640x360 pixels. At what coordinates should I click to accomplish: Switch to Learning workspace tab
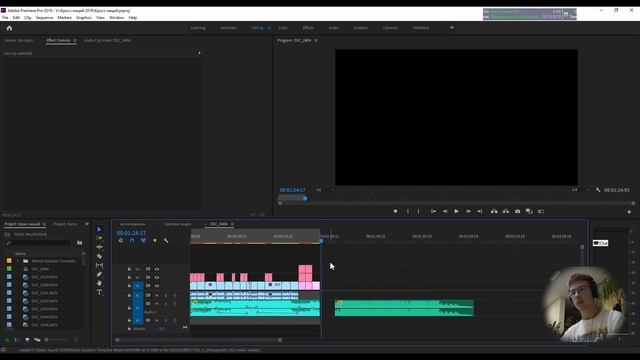[198, 28]
